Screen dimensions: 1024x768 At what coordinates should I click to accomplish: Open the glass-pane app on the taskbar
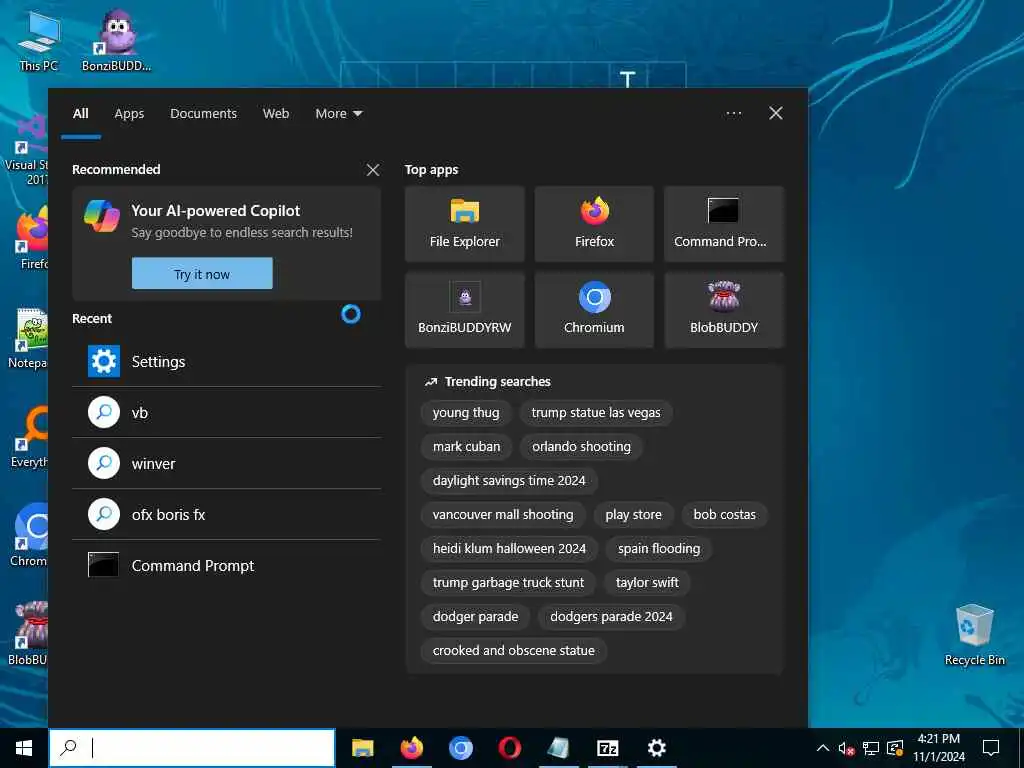coord(558,748)
